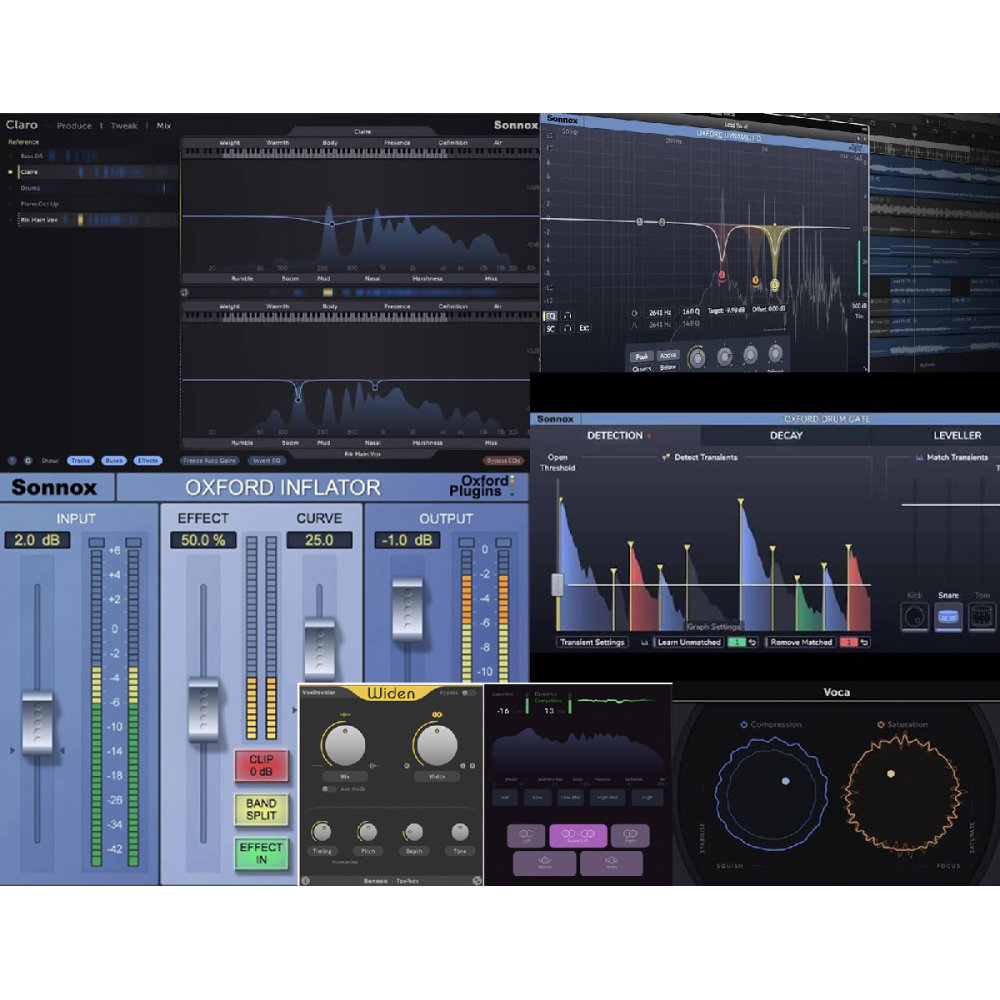Click the Inflator INPUT fader handle
Viewport: 1000px width, 1000px height.
pyautogui.click(x=37, y=723)
